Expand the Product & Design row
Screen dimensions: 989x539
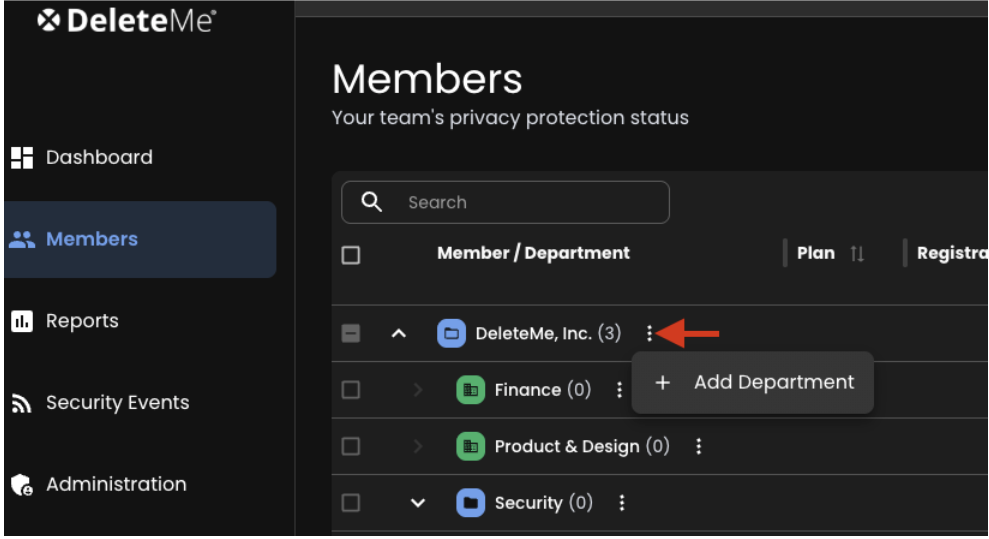(x=418, y=446)
